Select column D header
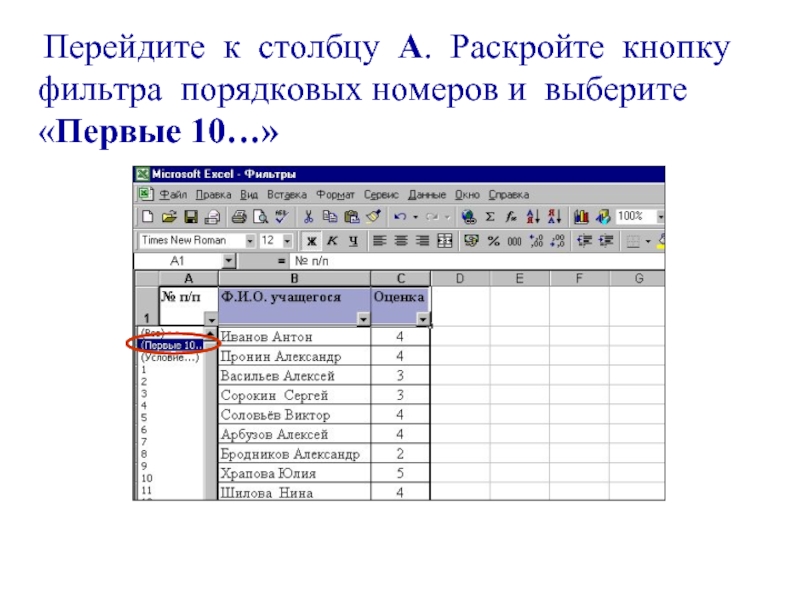Viewport: 800px width, 600px height. [460, 279]
